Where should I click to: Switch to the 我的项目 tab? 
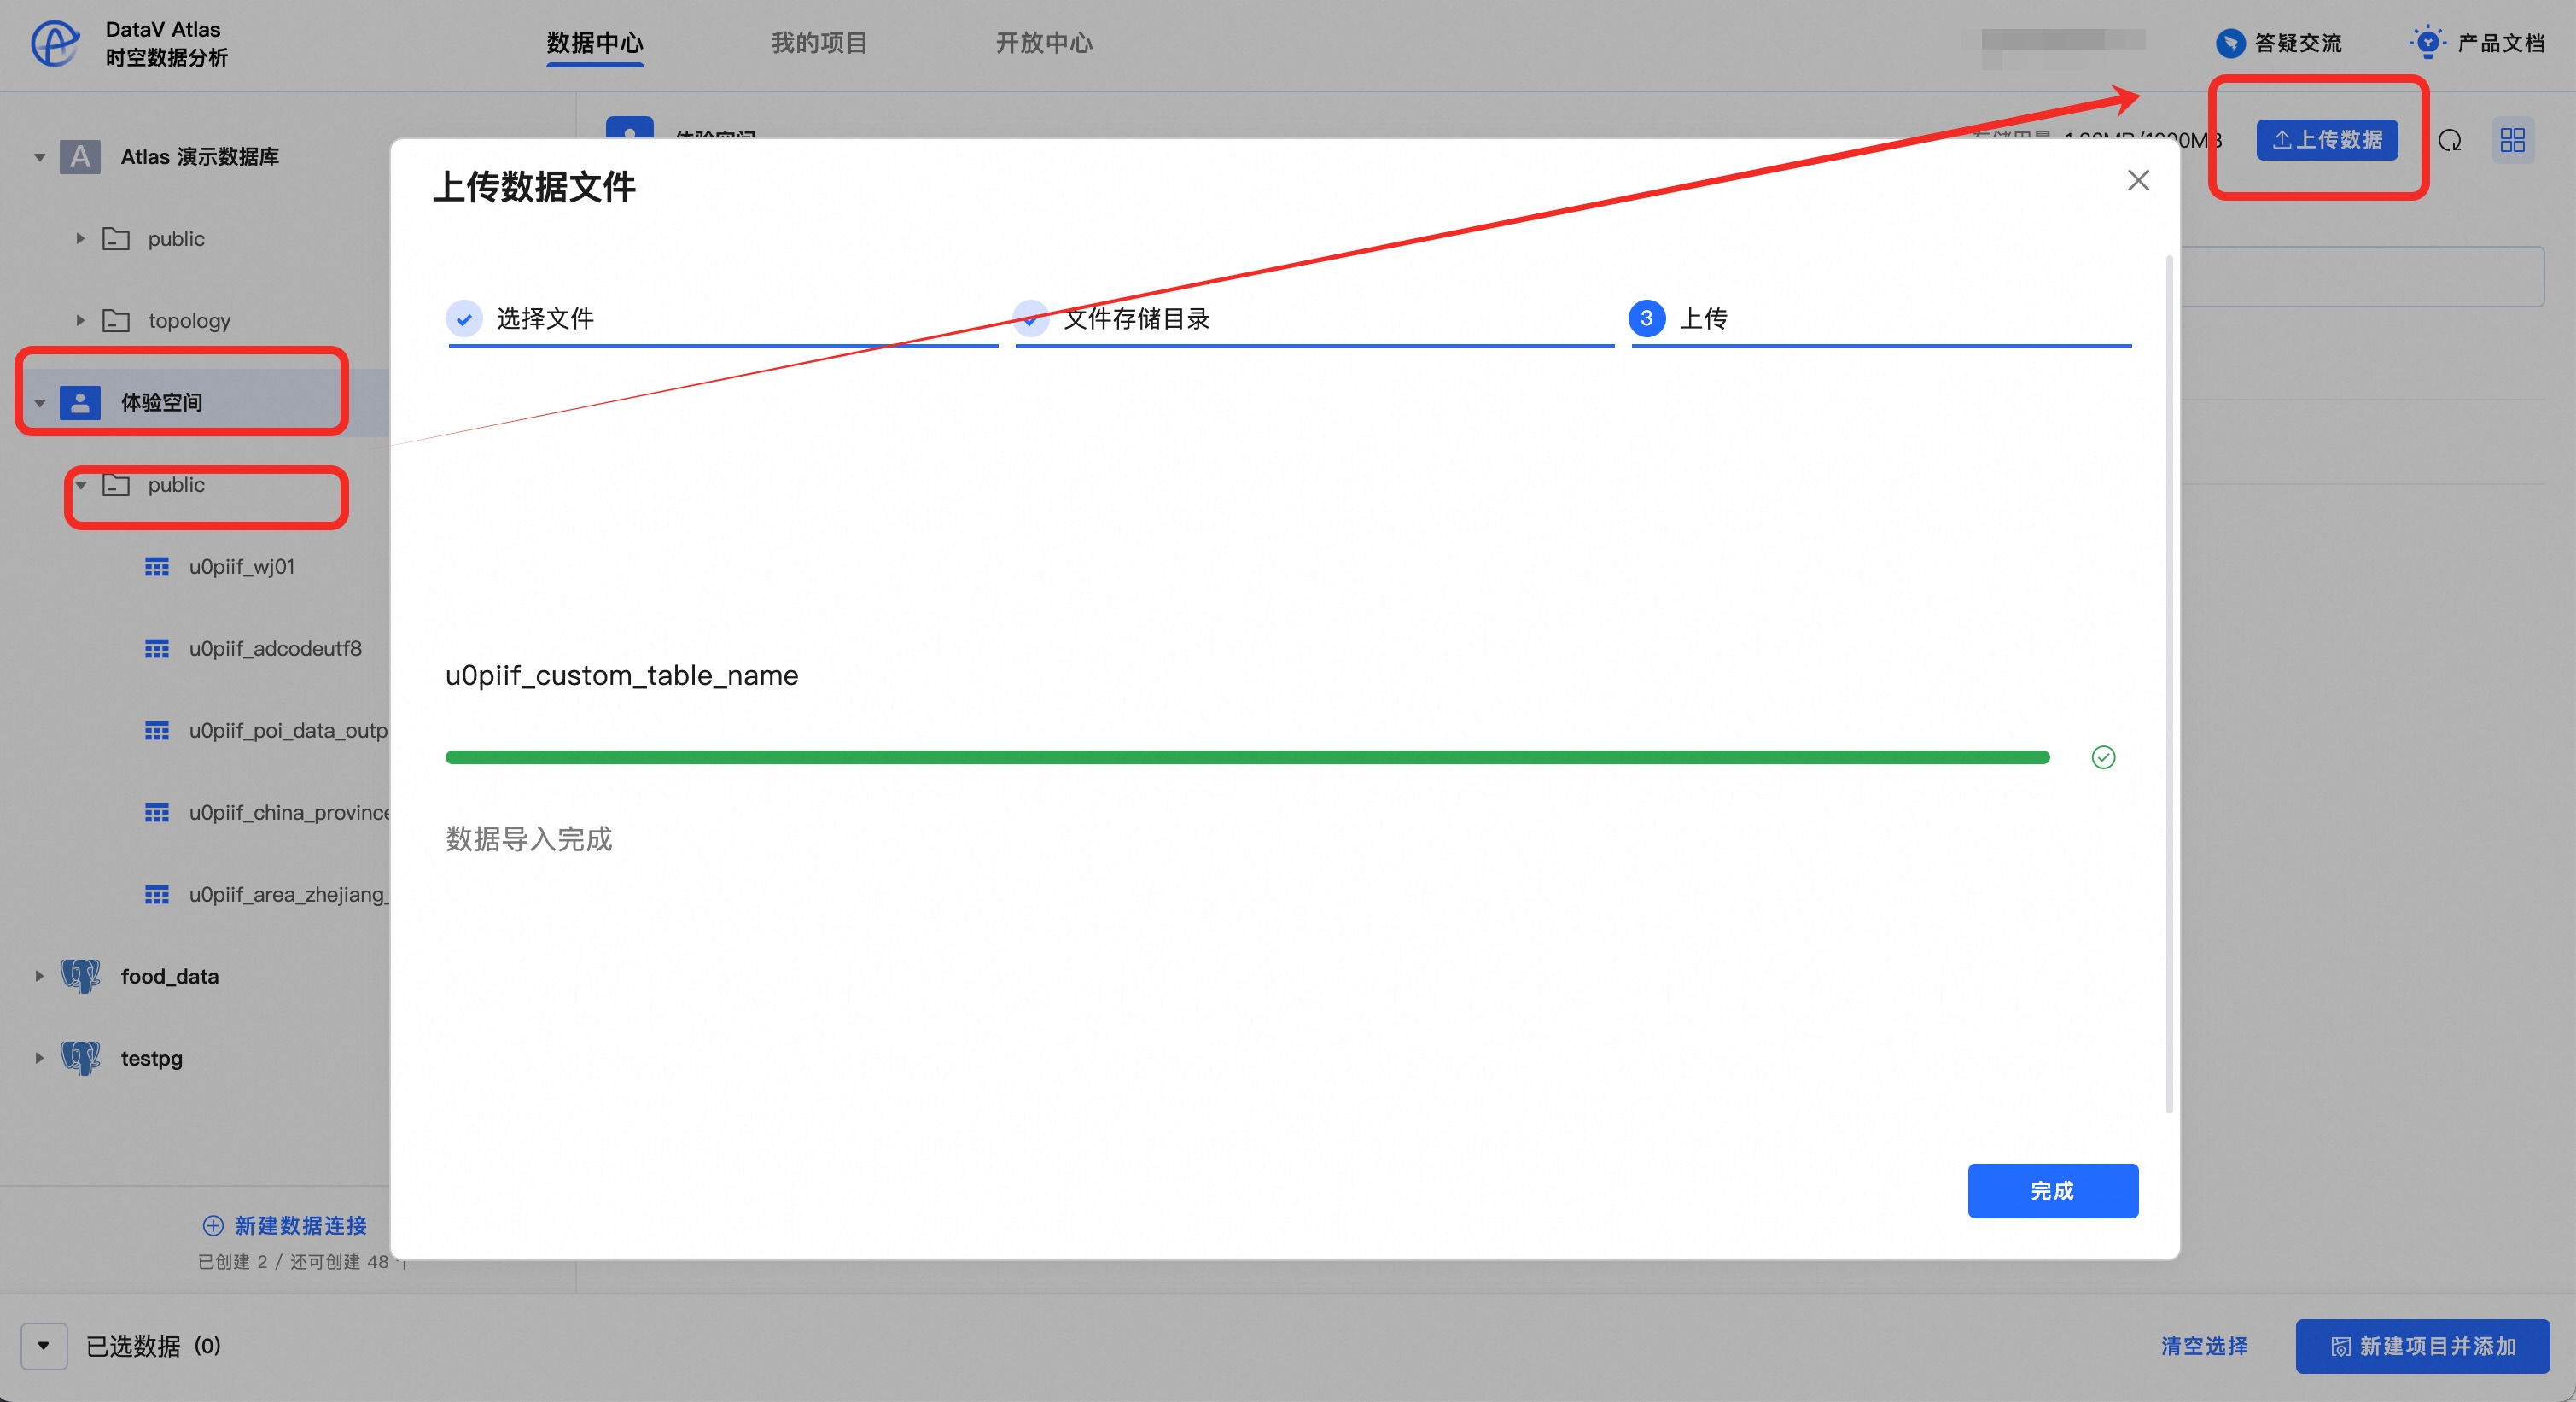(x=819, y=43)
